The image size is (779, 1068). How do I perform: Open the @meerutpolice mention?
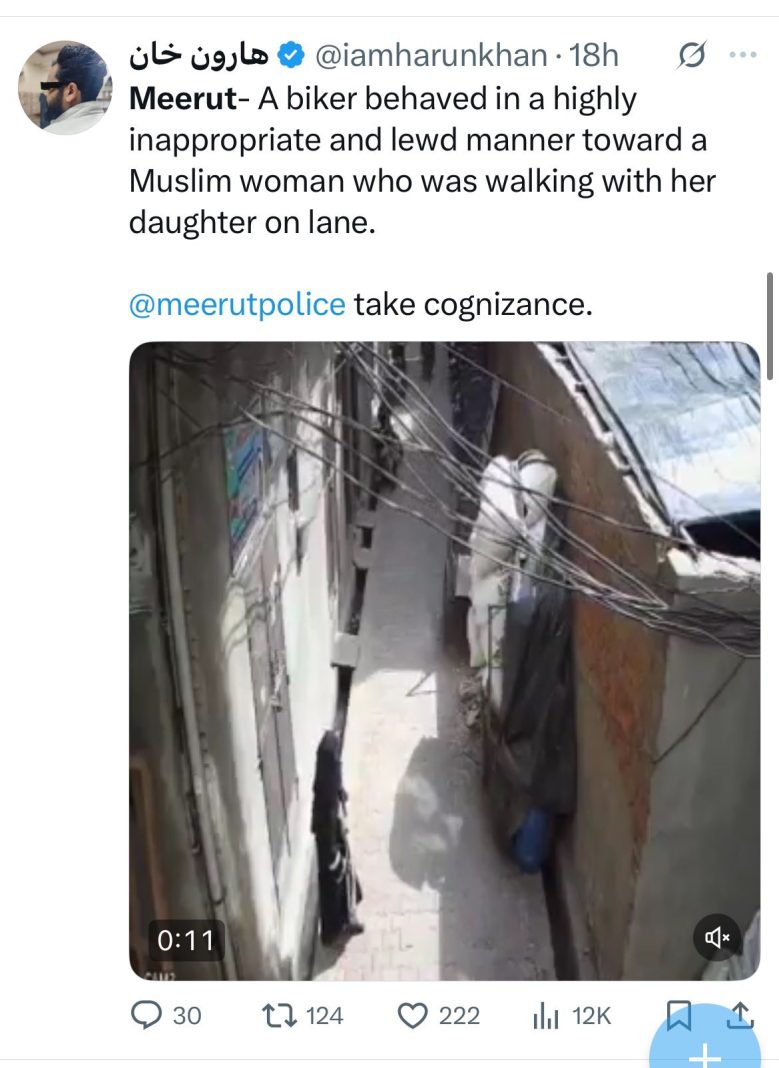237,304
